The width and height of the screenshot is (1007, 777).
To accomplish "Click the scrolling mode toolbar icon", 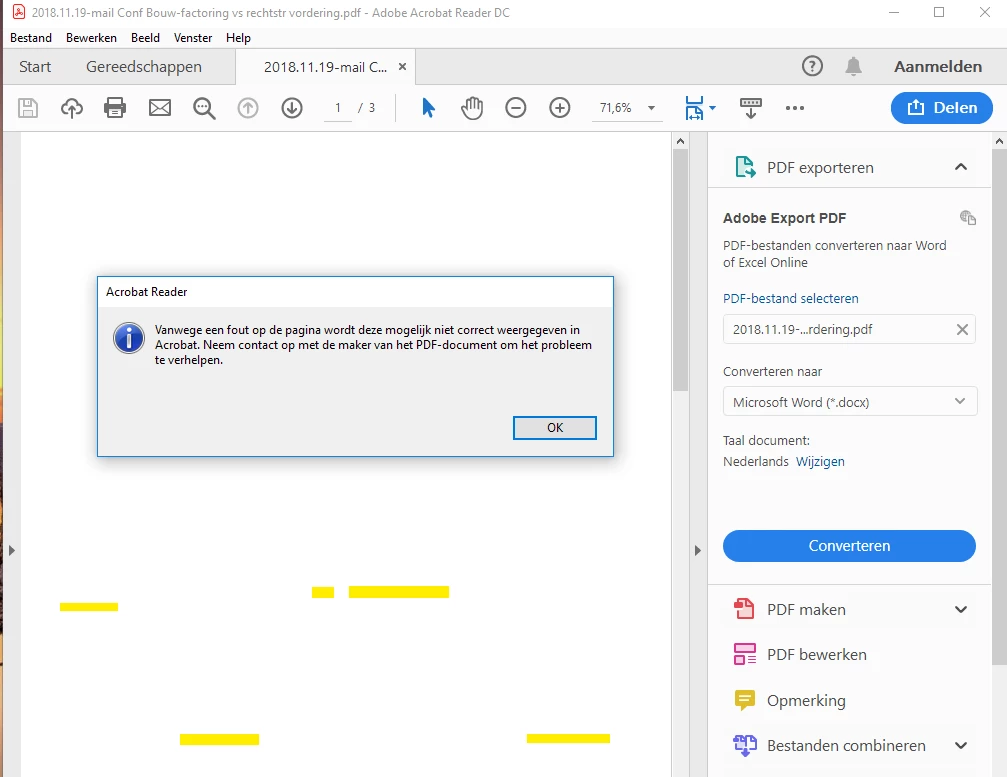I will coord(751,108).
